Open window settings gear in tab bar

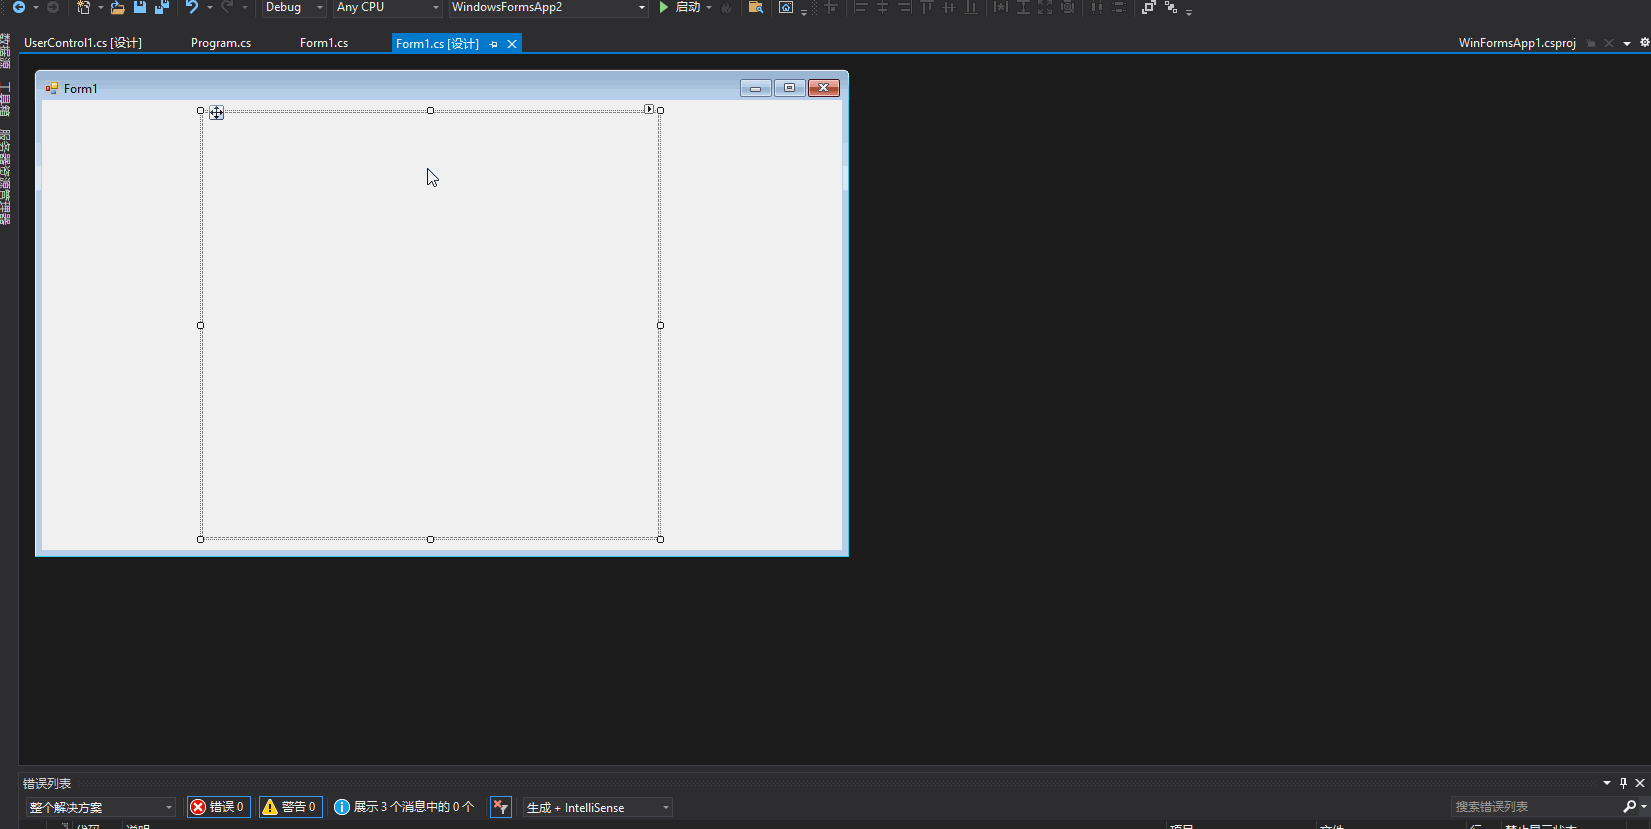point(1645,43)
